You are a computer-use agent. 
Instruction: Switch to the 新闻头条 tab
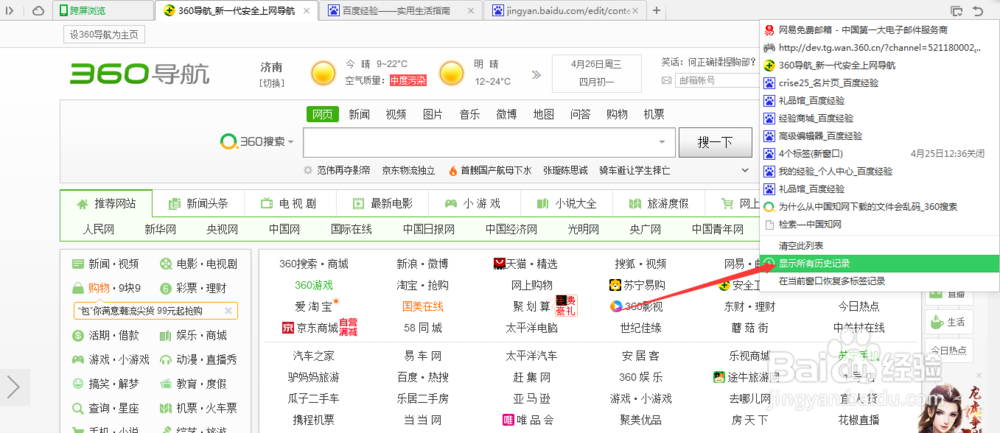(198, 204)
